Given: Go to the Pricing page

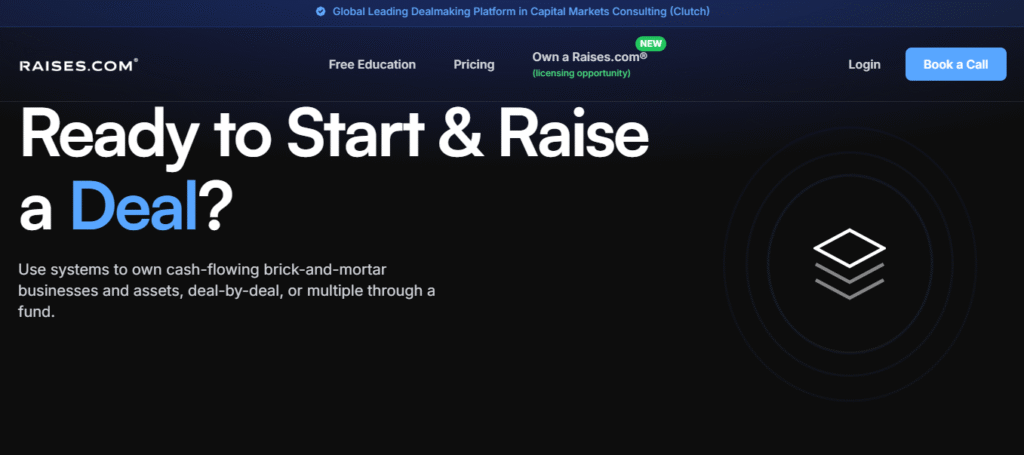Looking at the screenshot, I should coord(474,64).
